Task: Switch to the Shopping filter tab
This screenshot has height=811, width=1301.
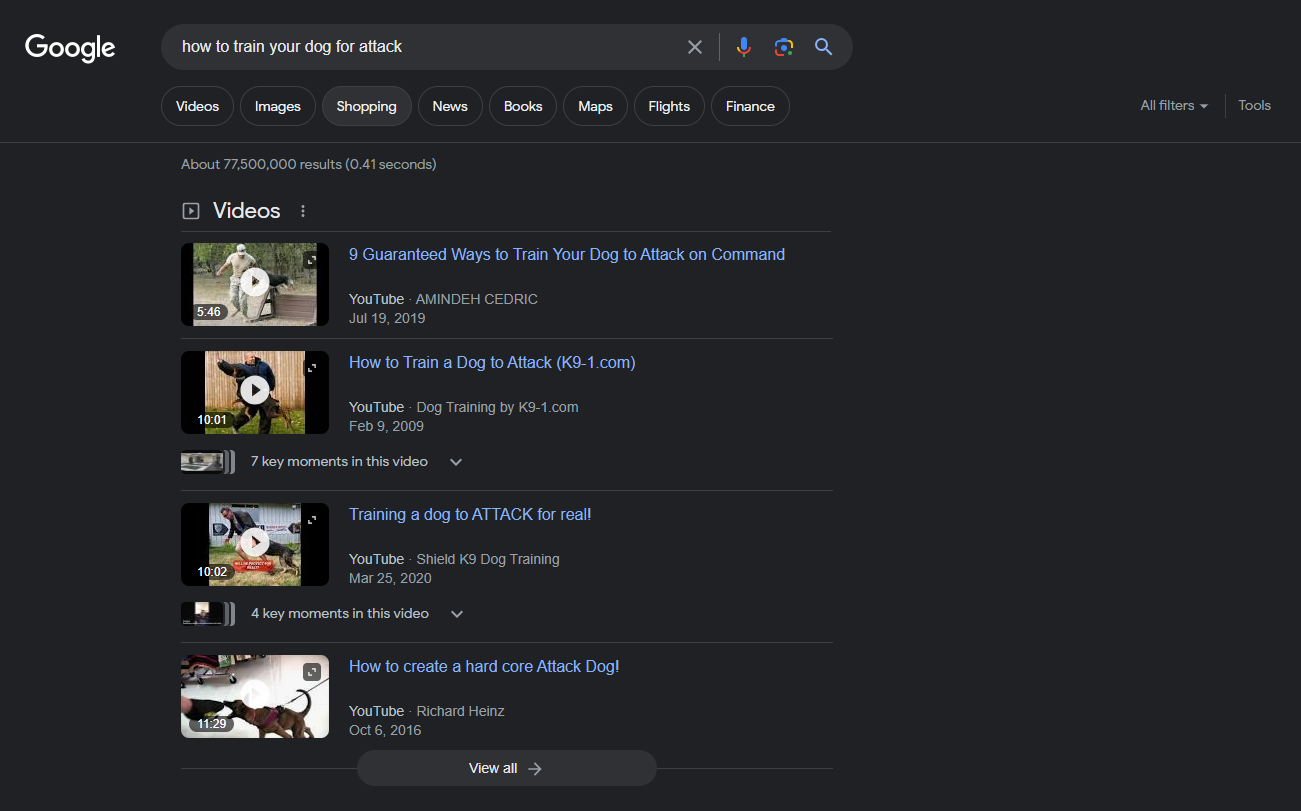Action: tap(366, 106)
